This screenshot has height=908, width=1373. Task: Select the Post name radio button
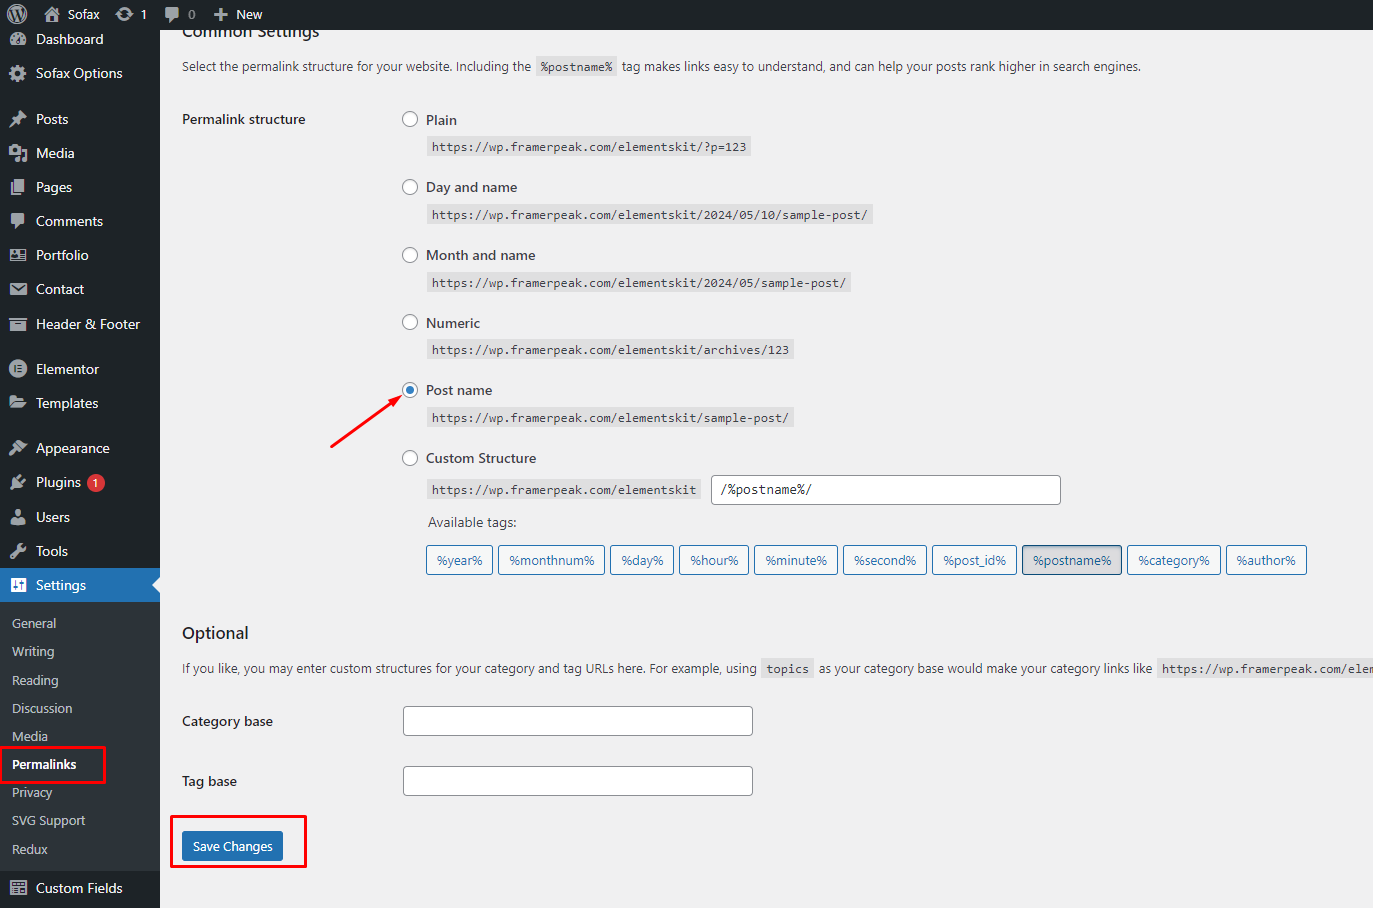coord(410,390)
